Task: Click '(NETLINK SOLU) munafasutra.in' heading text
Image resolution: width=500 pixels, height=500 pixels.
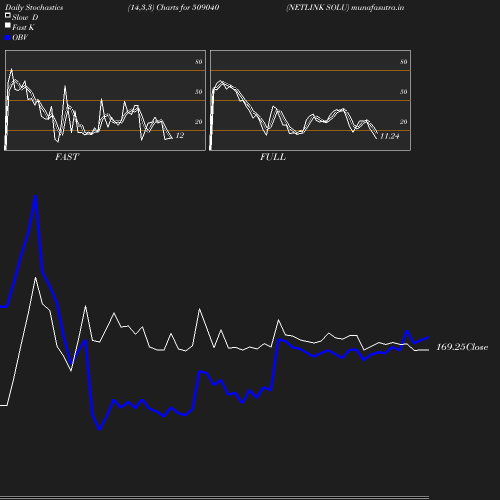Action: pyautogui.click(x=345, y=8)
